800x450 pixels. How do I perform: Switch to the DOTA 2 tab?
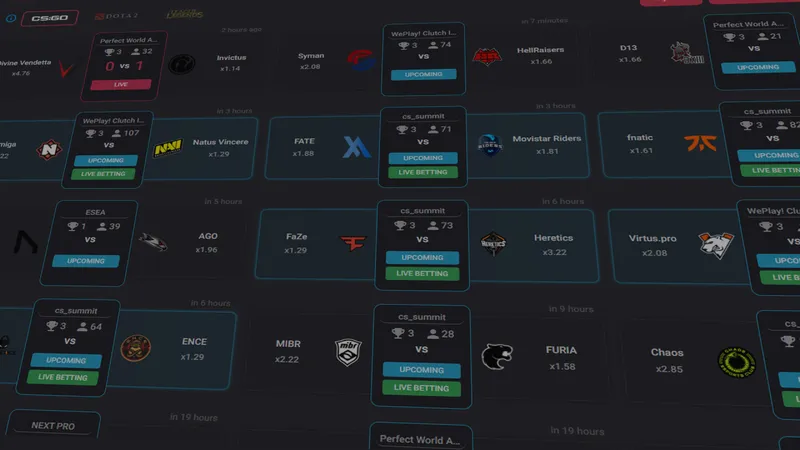click(116, 16)
